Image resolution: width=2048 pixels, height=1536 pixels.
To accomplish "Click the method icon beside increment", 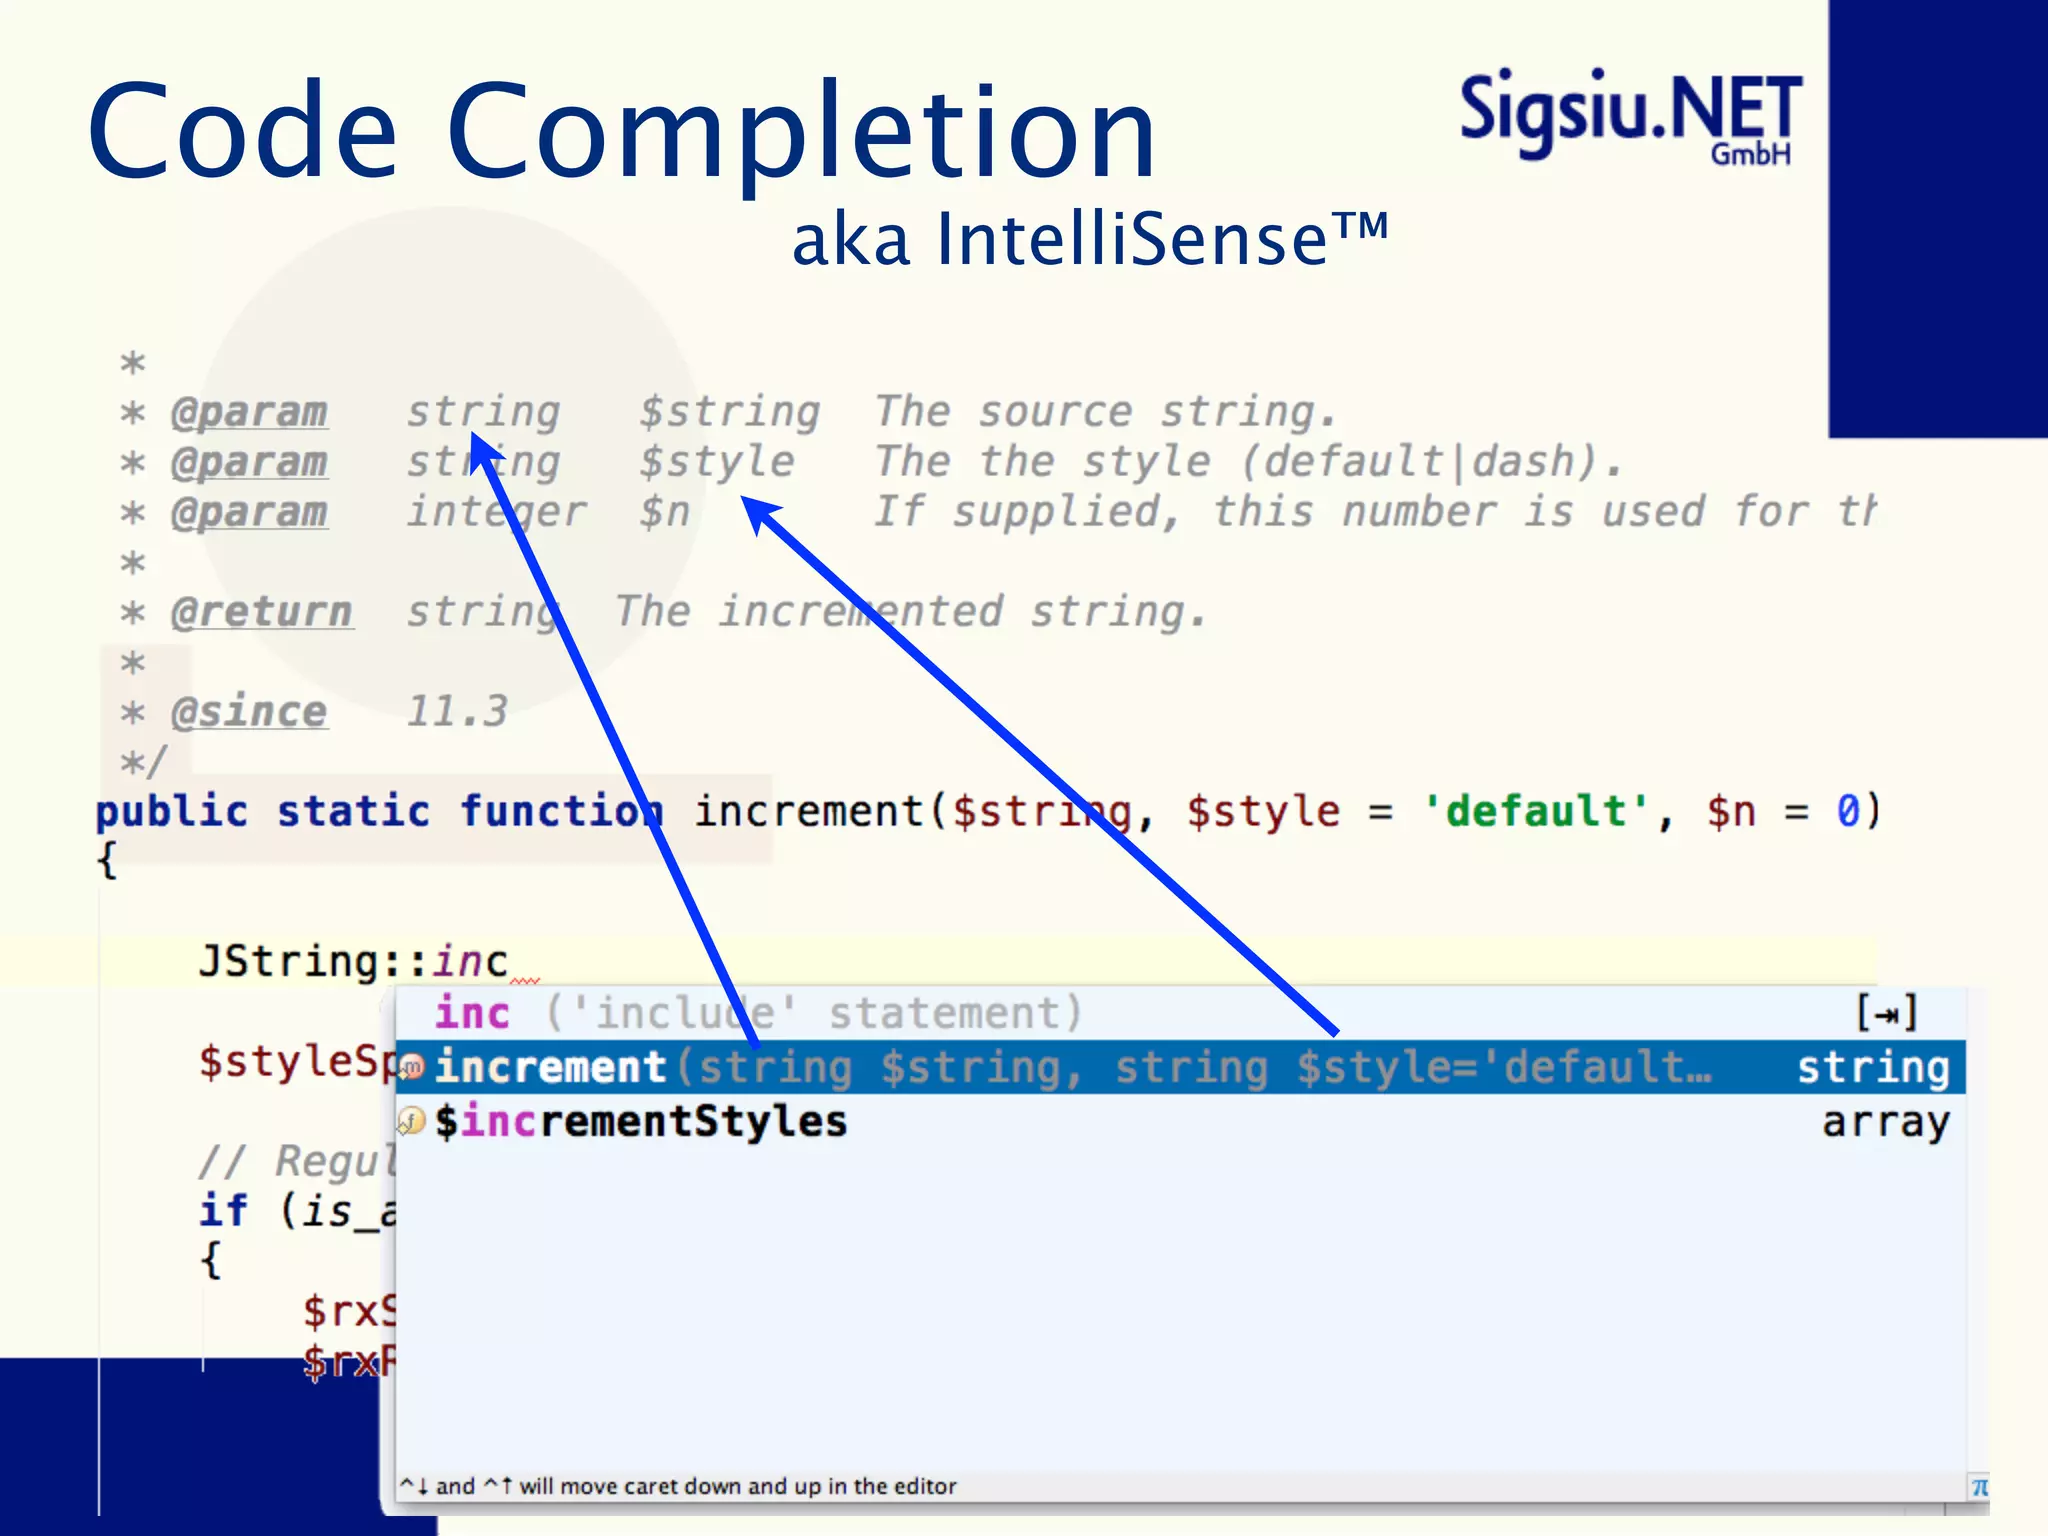I will coord(412,1068).
